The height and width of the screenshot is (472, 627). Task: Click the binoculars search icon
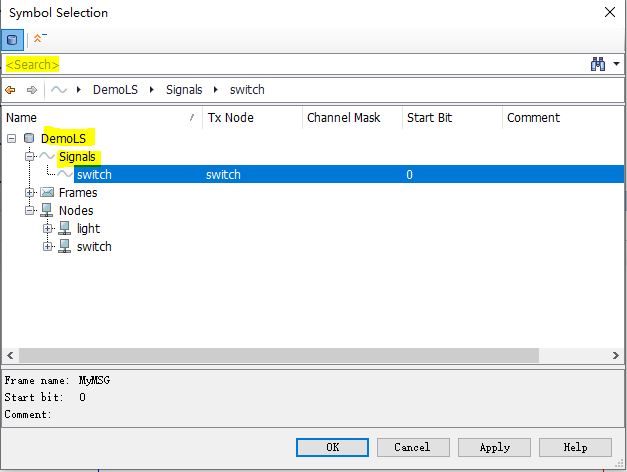point(598,64)
